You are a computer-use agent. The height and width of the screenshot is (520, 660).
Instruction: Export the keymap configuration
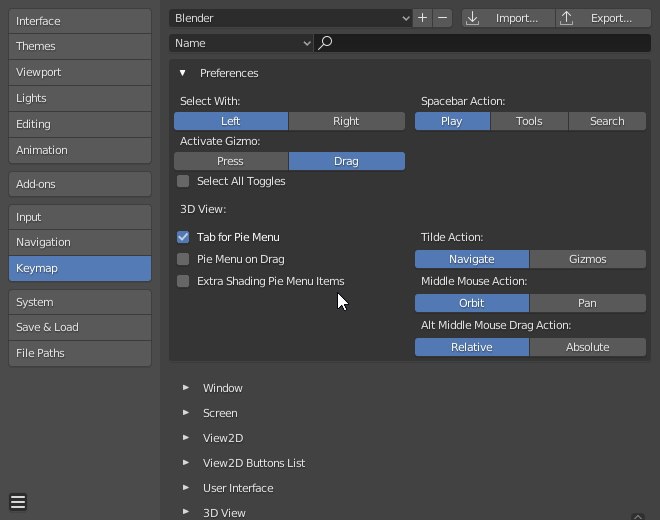[603, 18]
